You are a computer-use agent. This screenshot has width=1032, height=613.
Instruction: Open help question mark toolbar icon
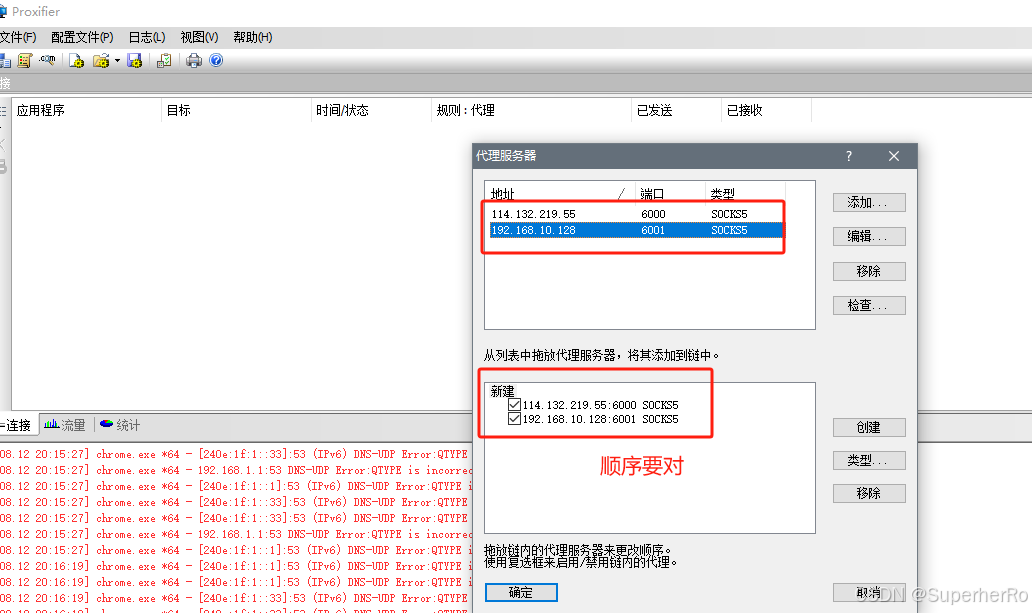pos(216,61)
